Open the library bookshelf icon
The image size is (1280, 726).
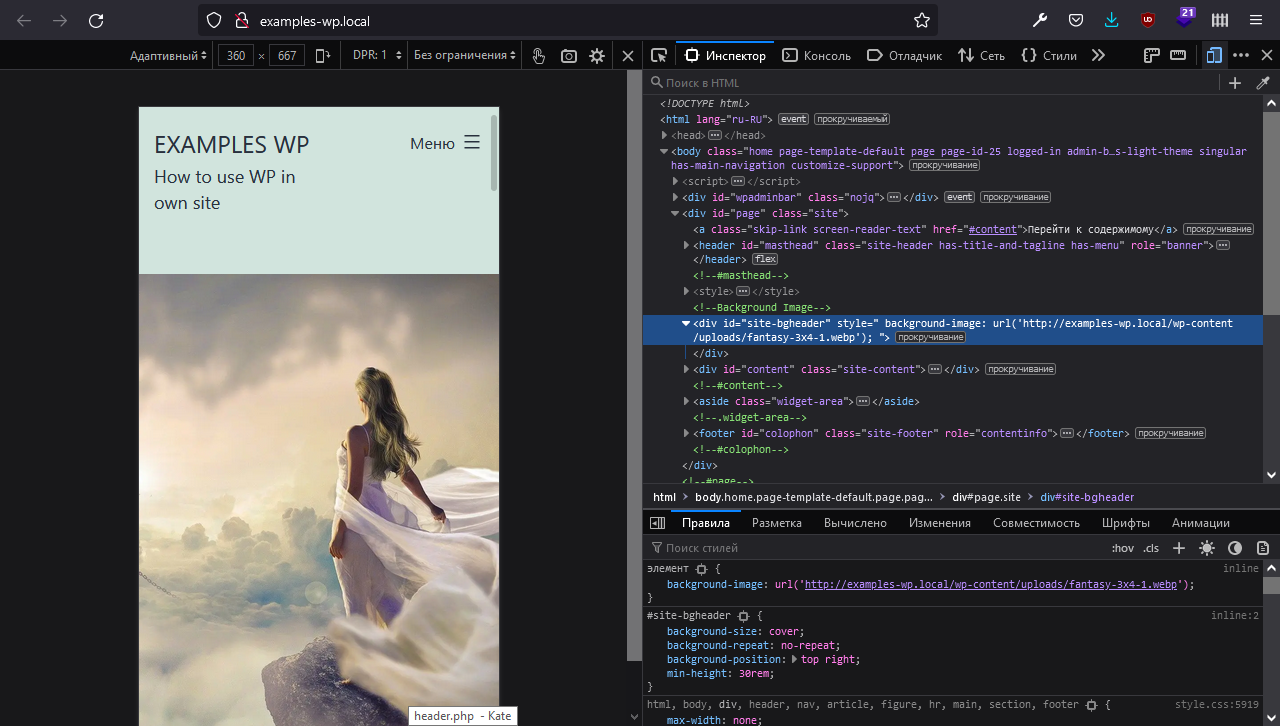pyautogui.click(x=1220, y=20)
